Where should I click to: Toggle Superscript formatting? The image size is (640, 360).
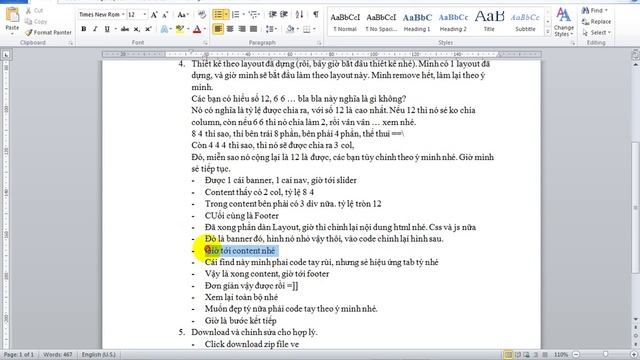click(x=148, y=29)
